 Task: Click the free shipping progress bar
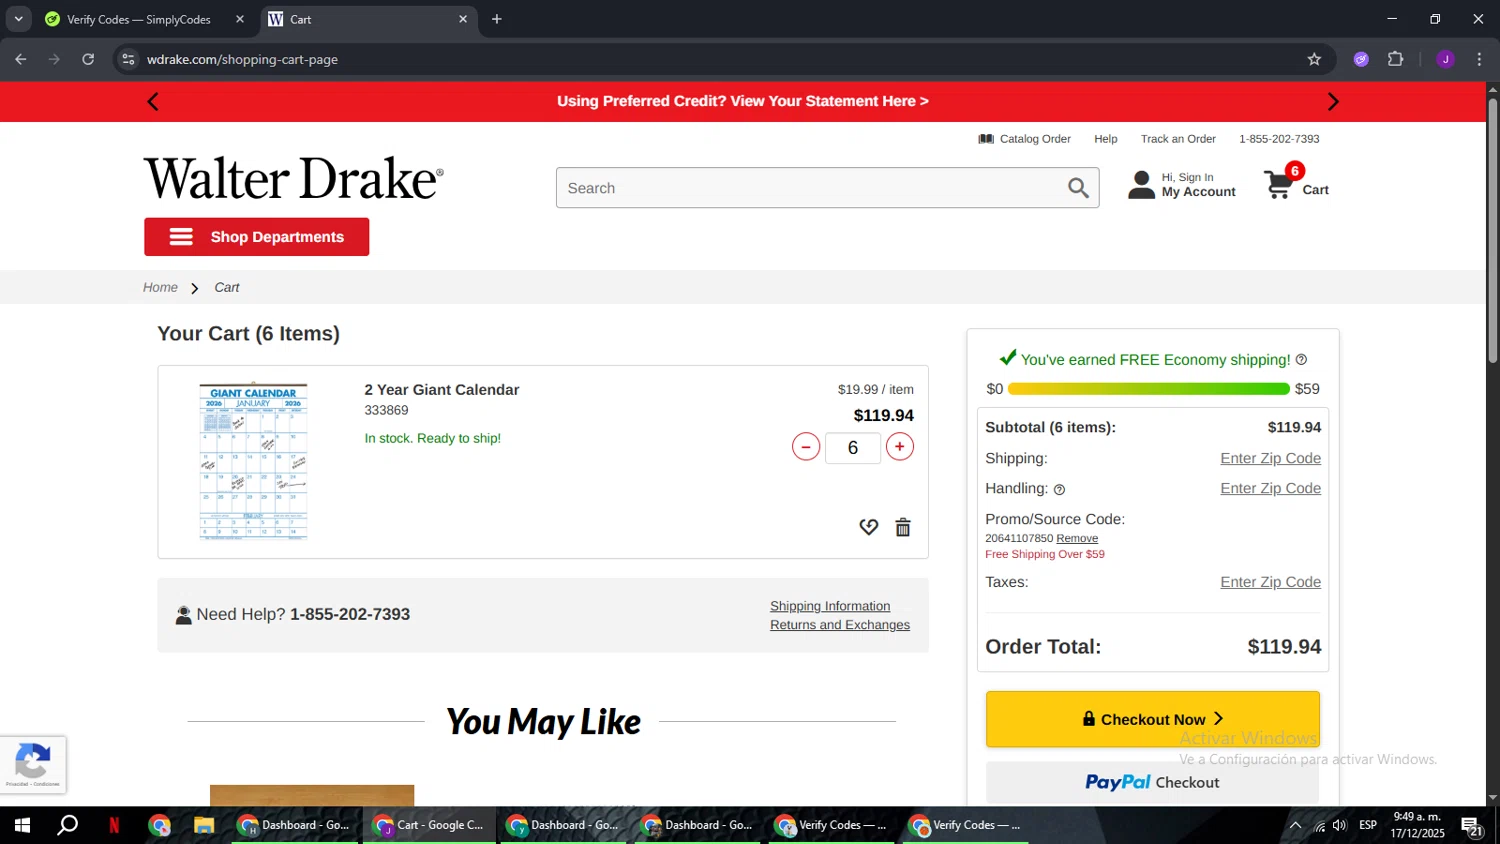coord(1148,389)
